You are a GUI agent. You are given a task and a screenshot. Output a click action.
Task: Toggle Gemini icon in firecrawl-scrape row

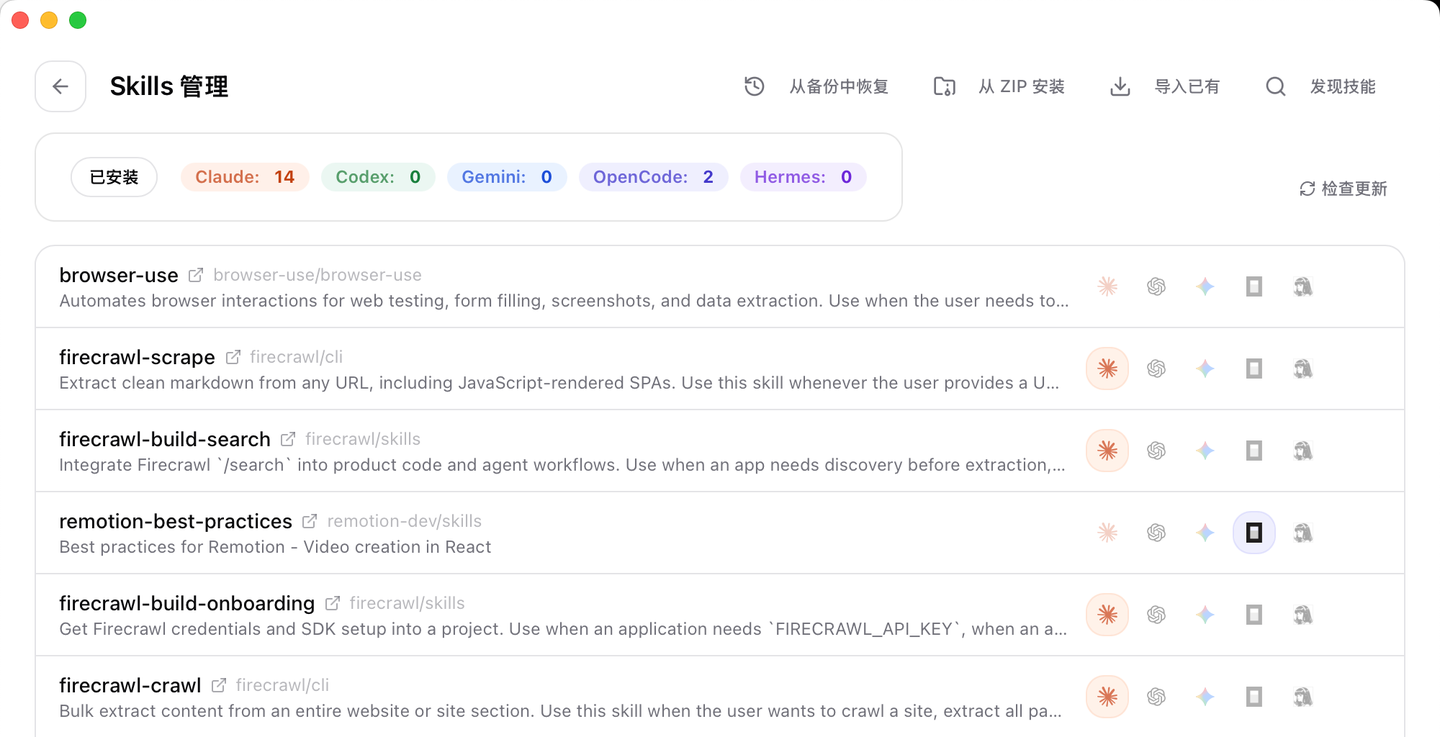pyautogui.click(x=1205, y=369)
